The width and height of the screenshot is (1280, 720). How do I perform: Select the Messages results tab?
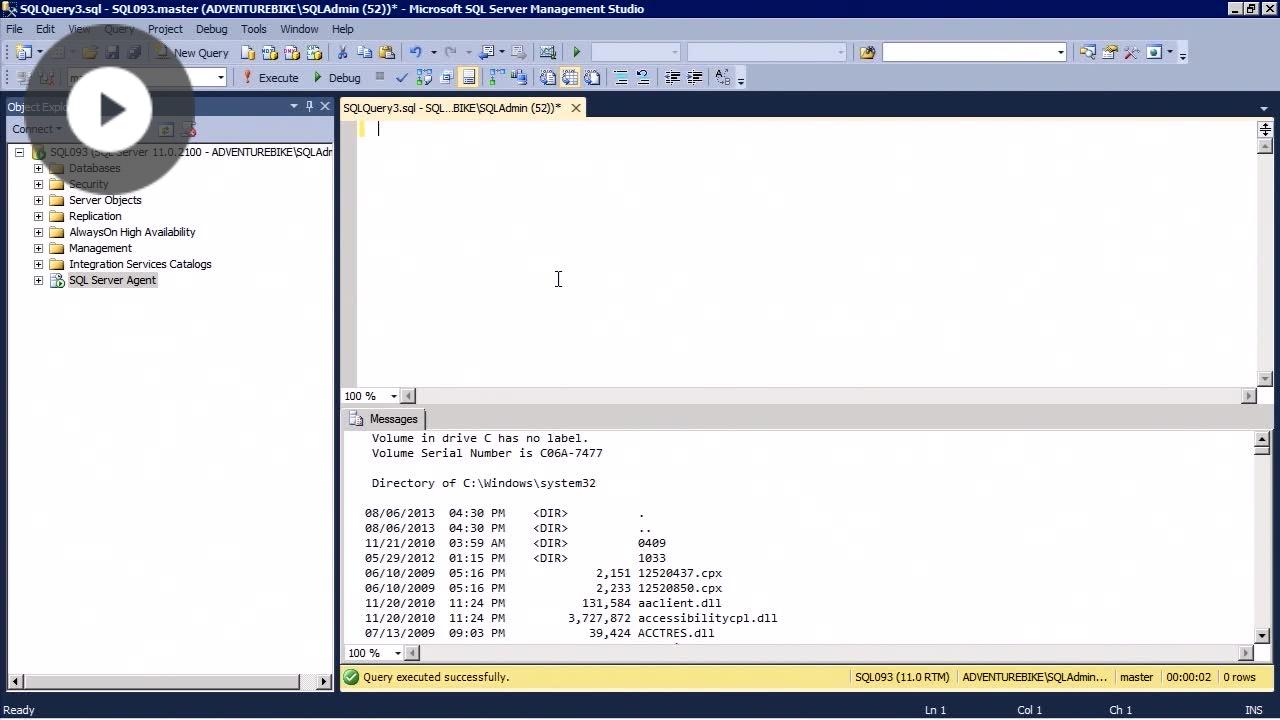tap(384, 419)
